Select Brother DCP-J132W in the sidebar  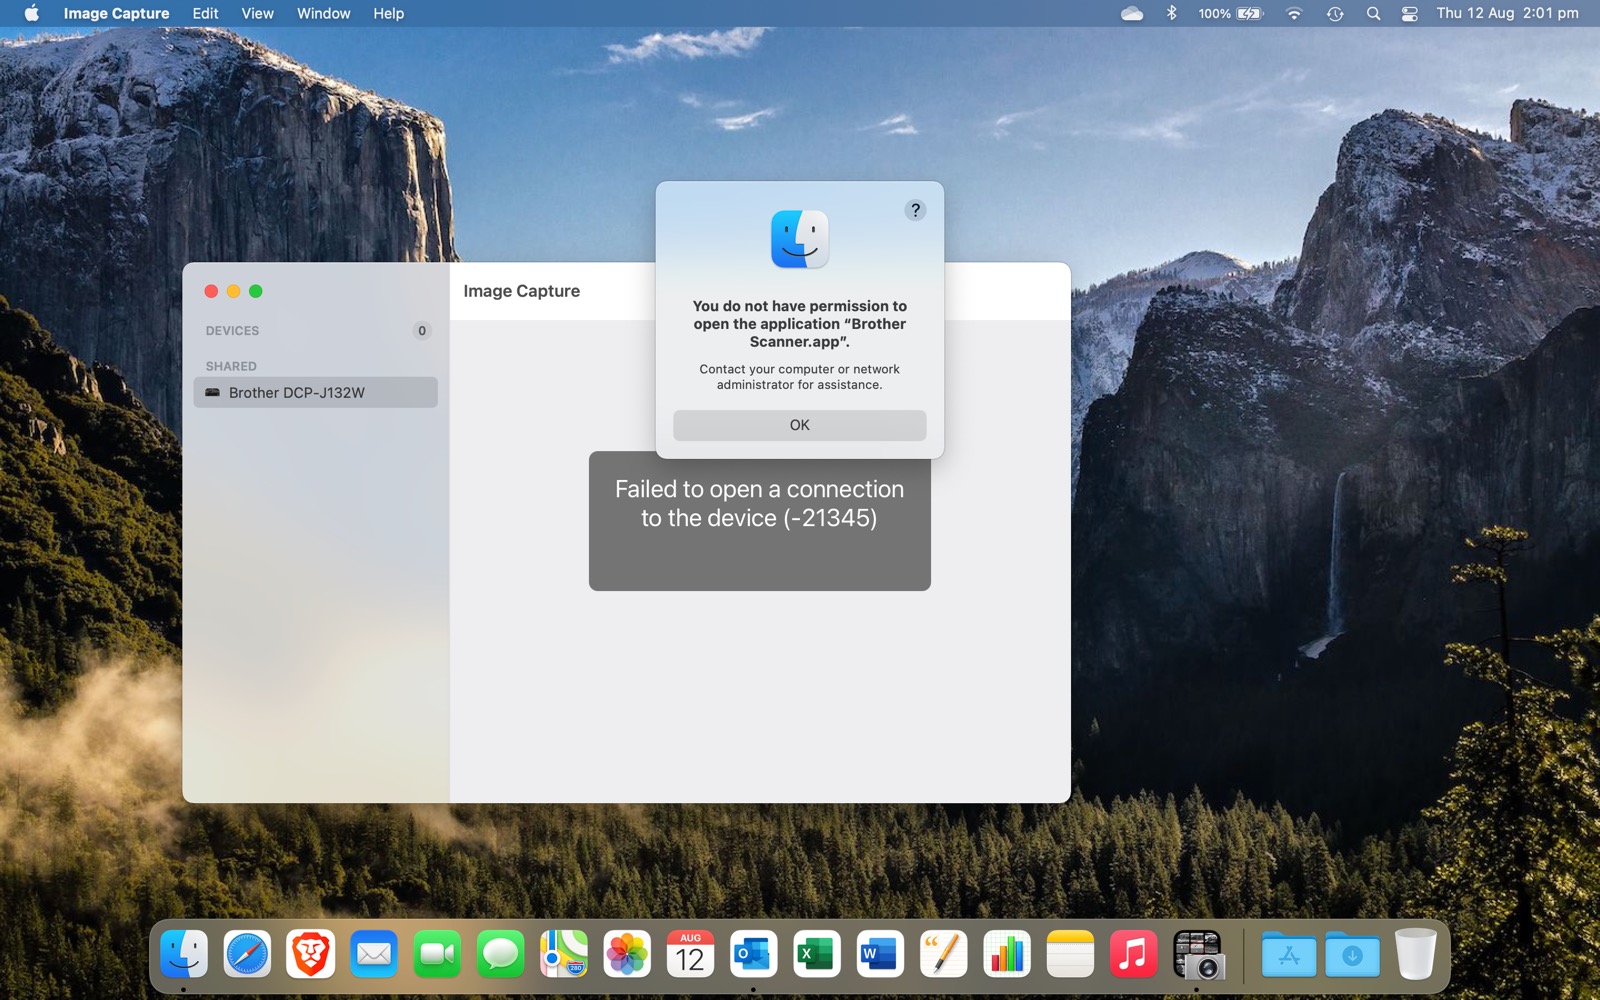click(315, 392)
